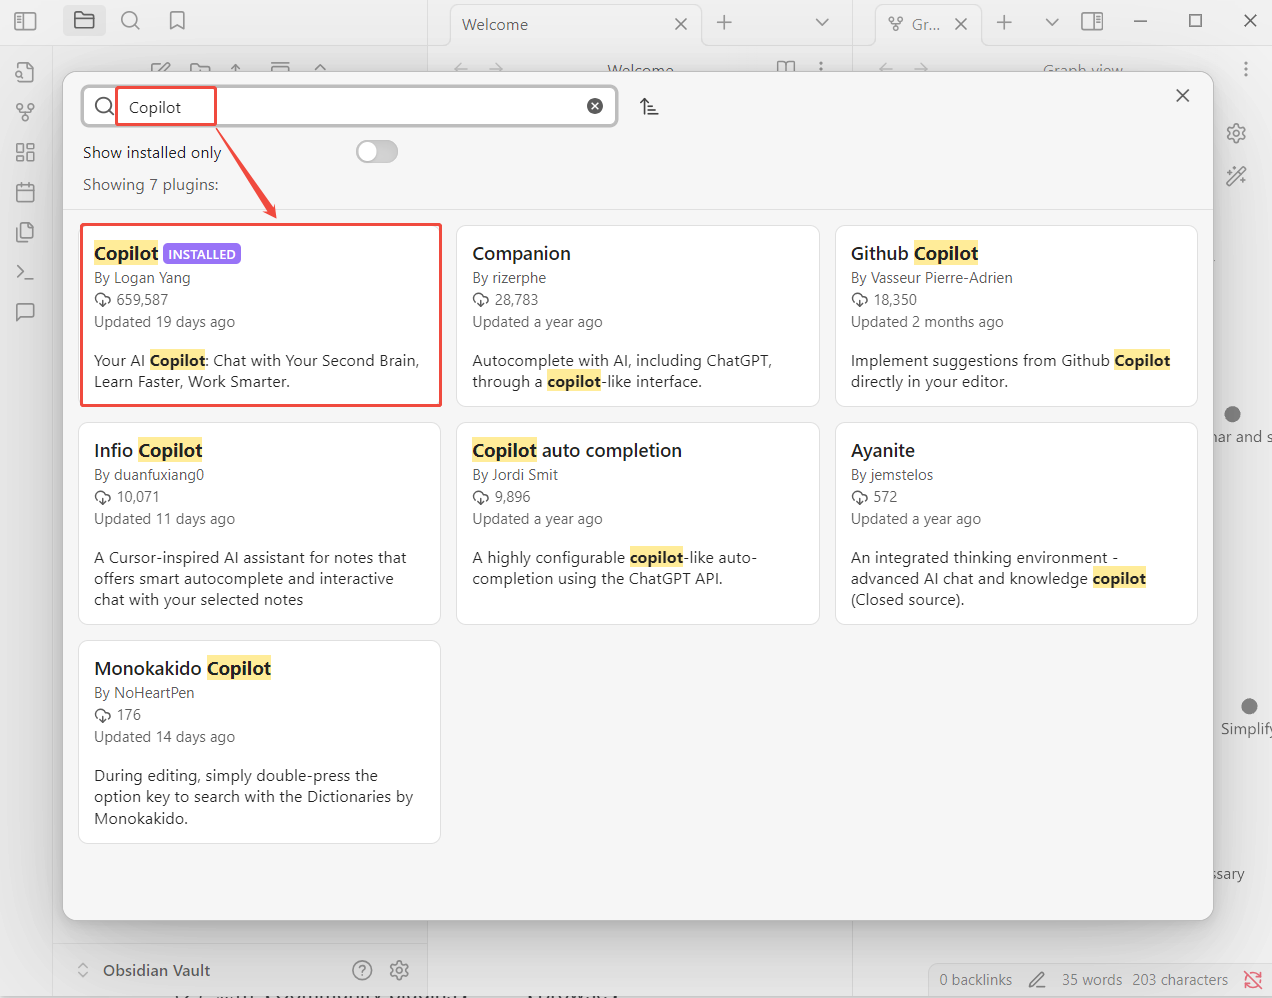Toggle the right sidebar icon
The image size is (1272, 998).
1092,21
